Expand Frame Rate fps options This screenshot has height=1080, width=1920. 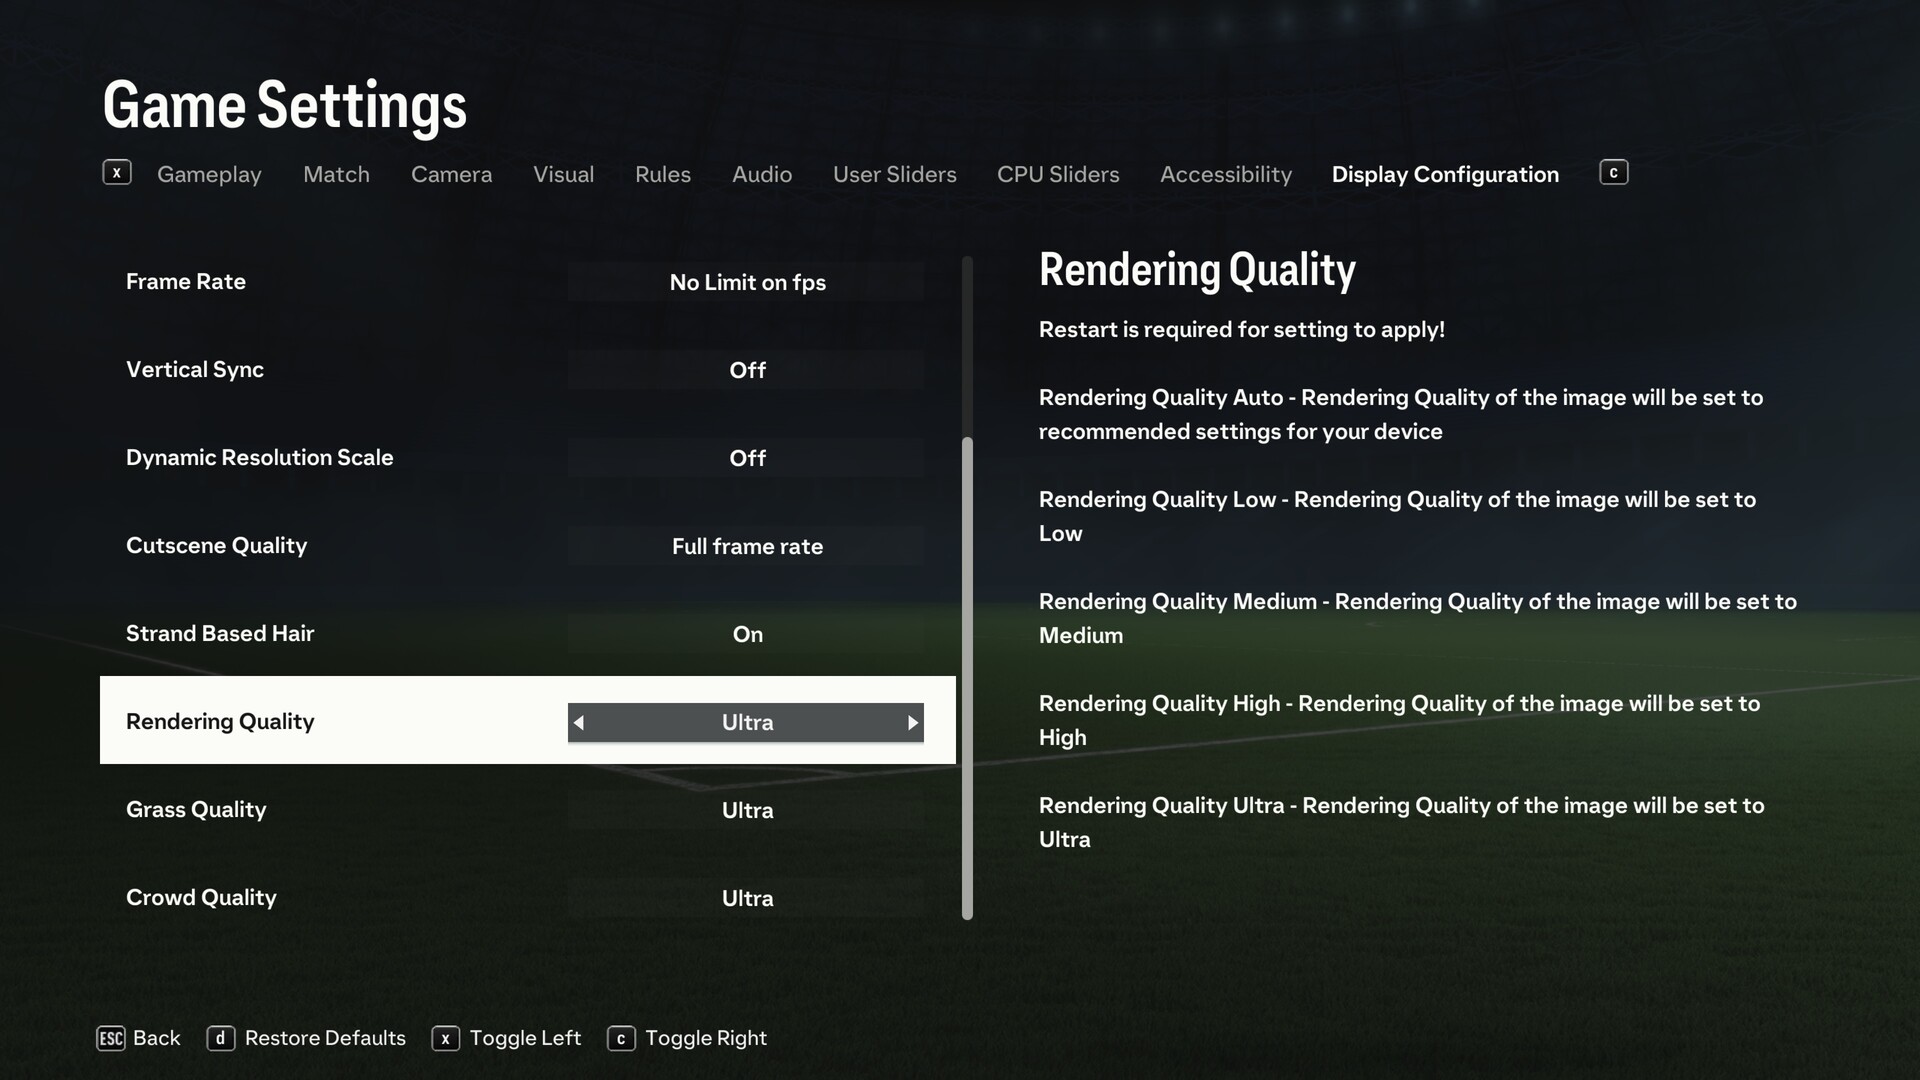tap(746, 280)
